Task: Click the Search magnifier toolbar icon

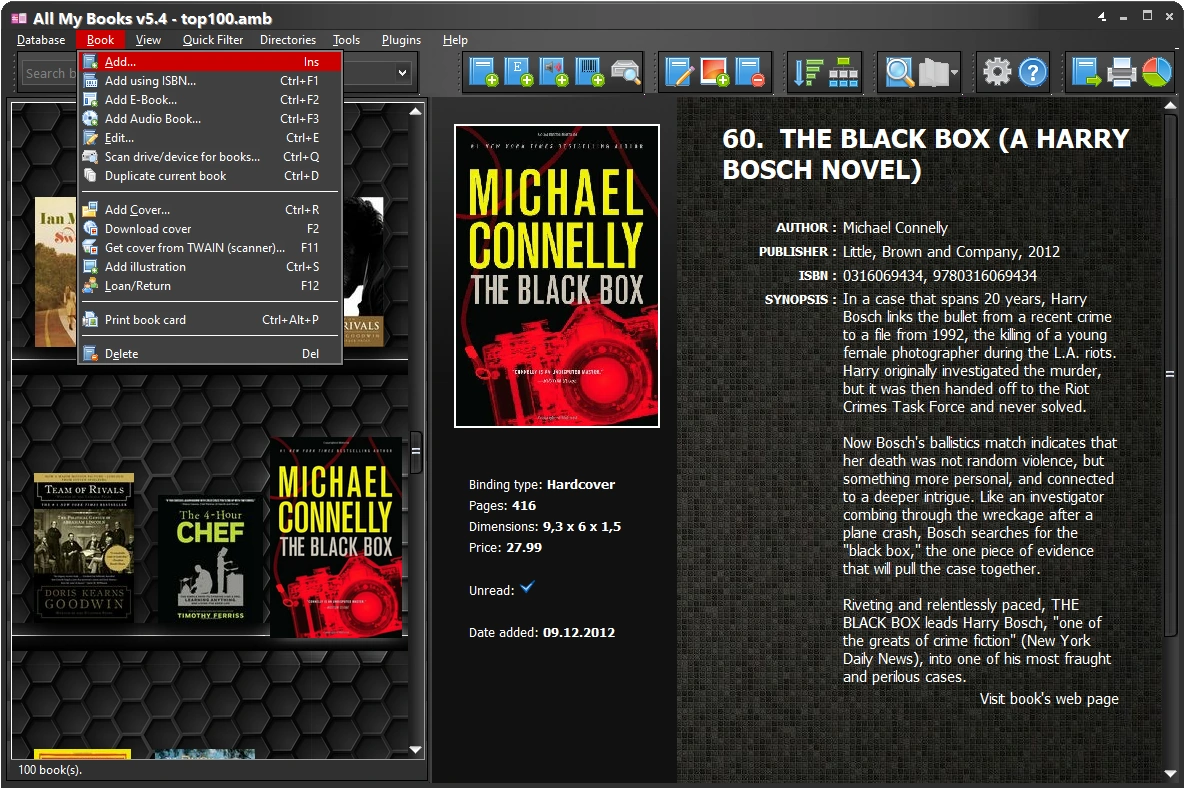Action: point(899,72)
